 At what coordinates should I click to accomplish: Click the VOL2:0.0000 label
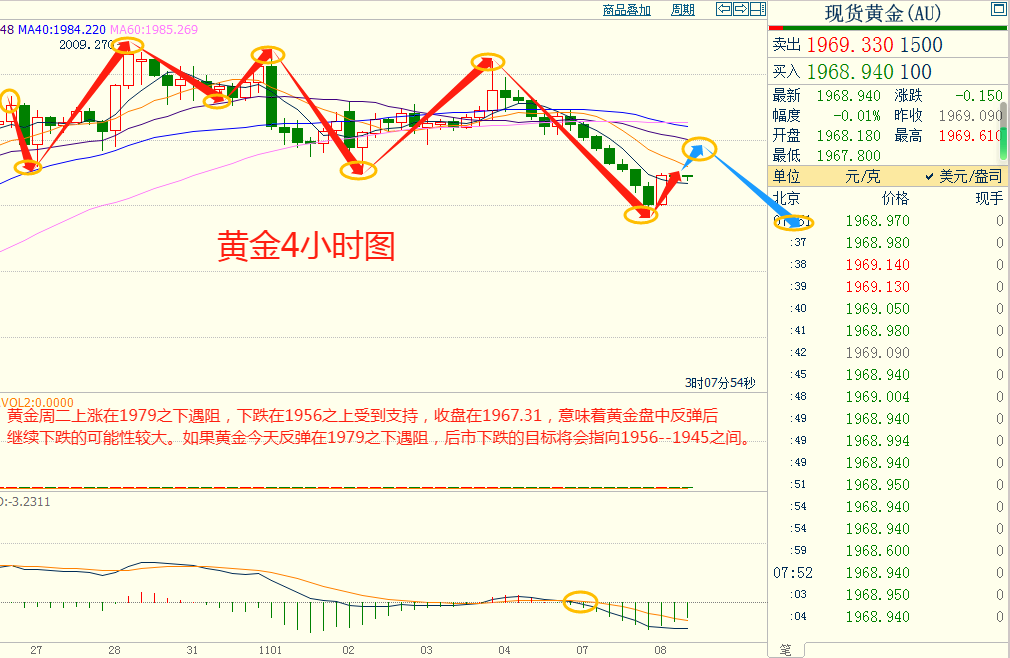(x=37, y=402)
